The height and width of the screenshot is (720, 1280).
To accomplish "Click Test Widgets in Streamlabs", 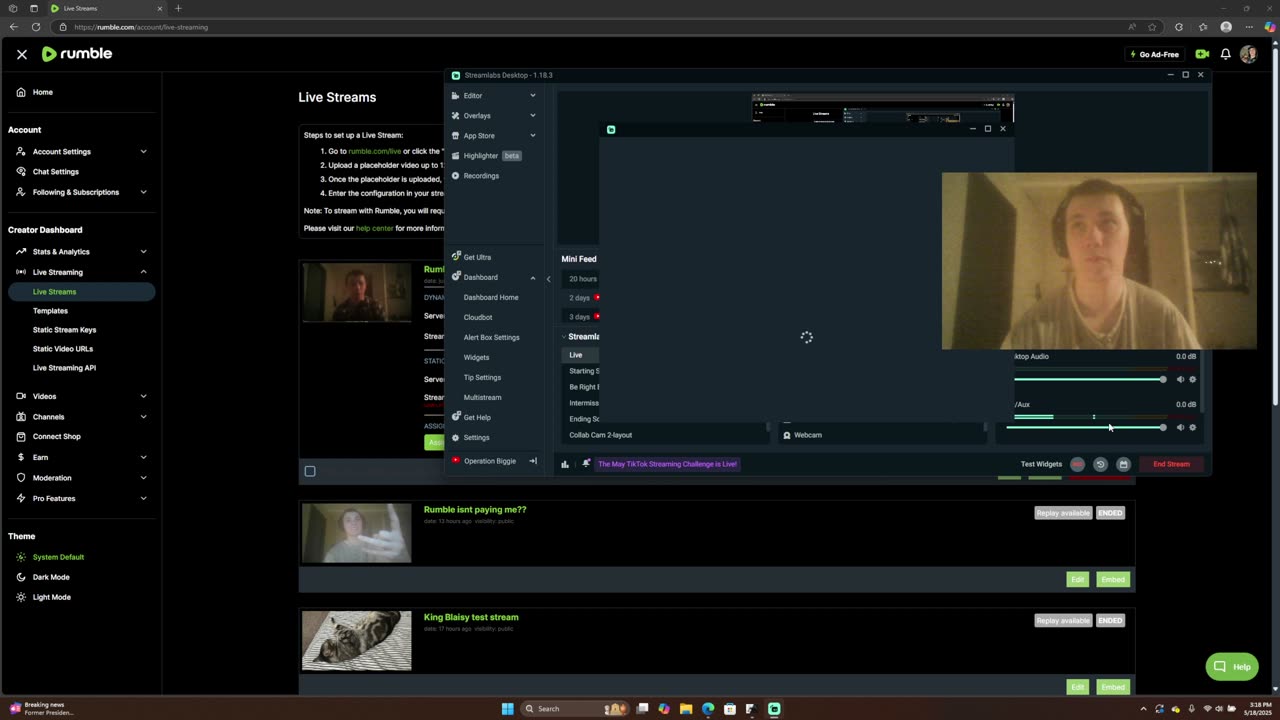I will (x=1041, y=464).
